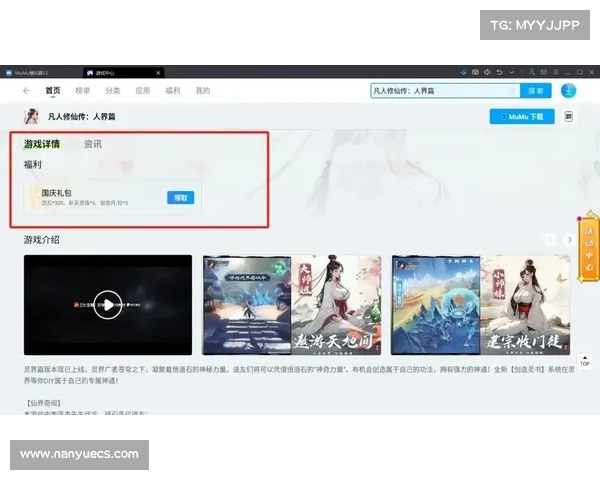Show previous screenshots with left arrow

click(x=550, y=240)
